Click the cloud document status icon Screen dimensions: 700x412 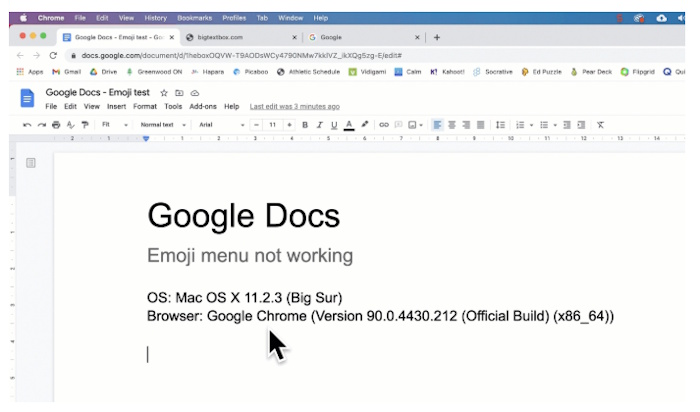click(195, 93)
